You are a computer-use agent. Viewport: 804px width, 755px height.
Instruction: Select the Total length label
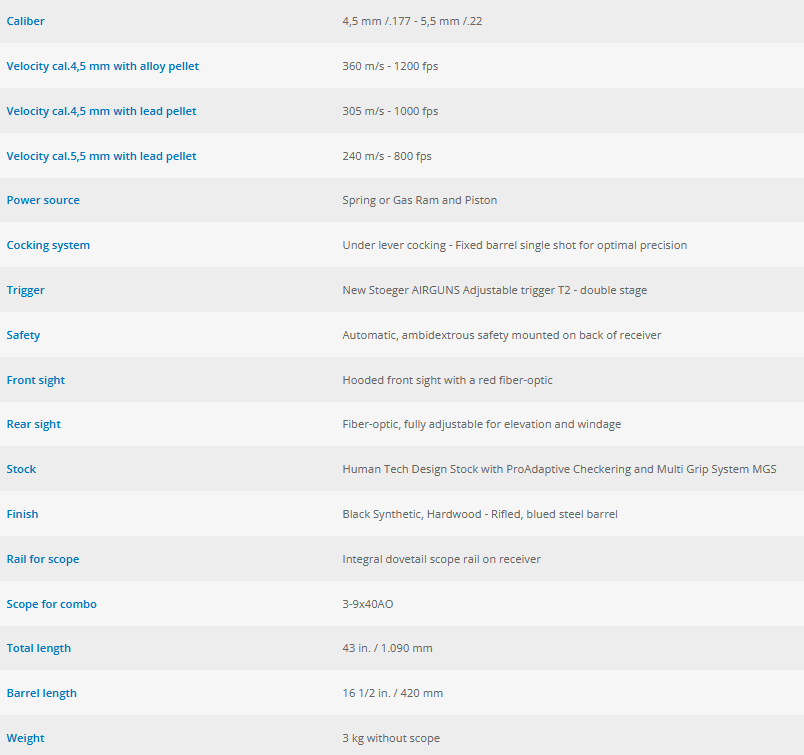click(39, 648)
